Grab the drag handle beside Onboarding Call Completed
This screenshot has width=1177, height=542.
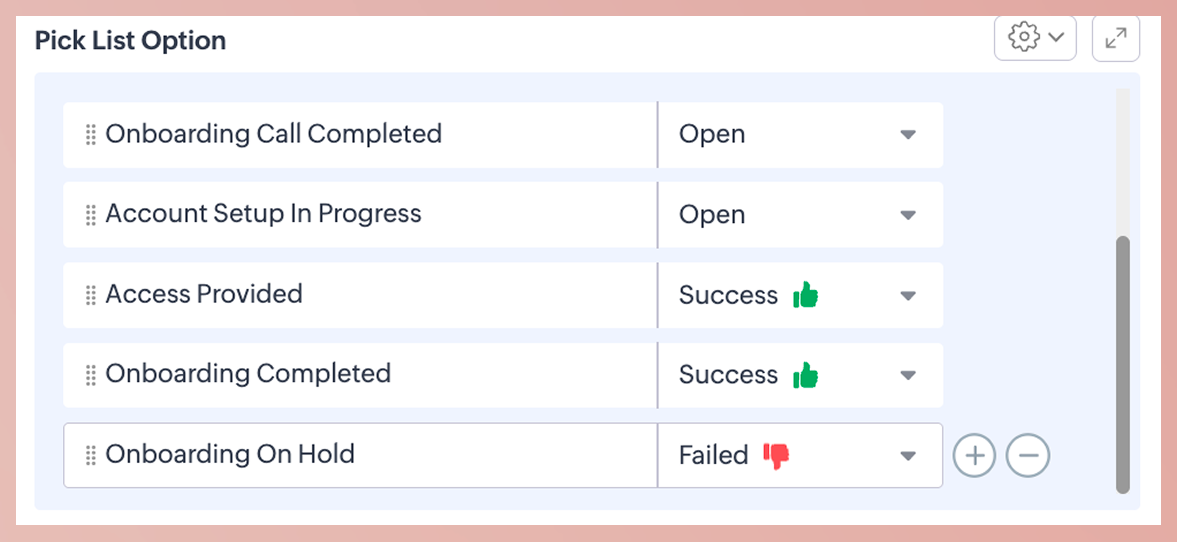point(90,135)
